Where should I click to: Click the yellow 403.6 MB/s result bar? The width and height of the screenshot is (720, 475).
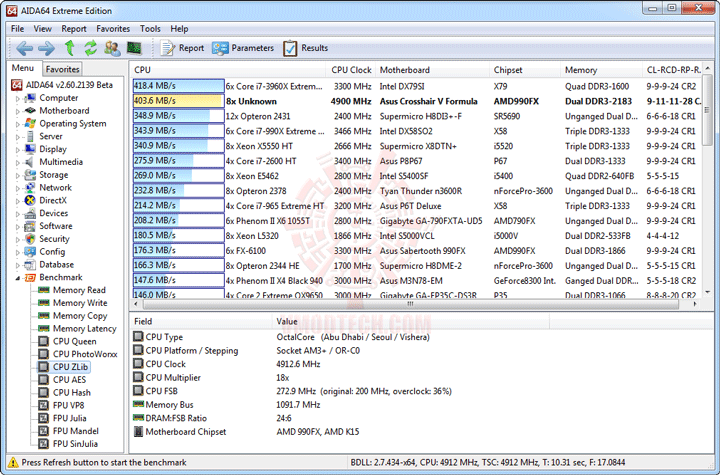(x=178, y=101)
